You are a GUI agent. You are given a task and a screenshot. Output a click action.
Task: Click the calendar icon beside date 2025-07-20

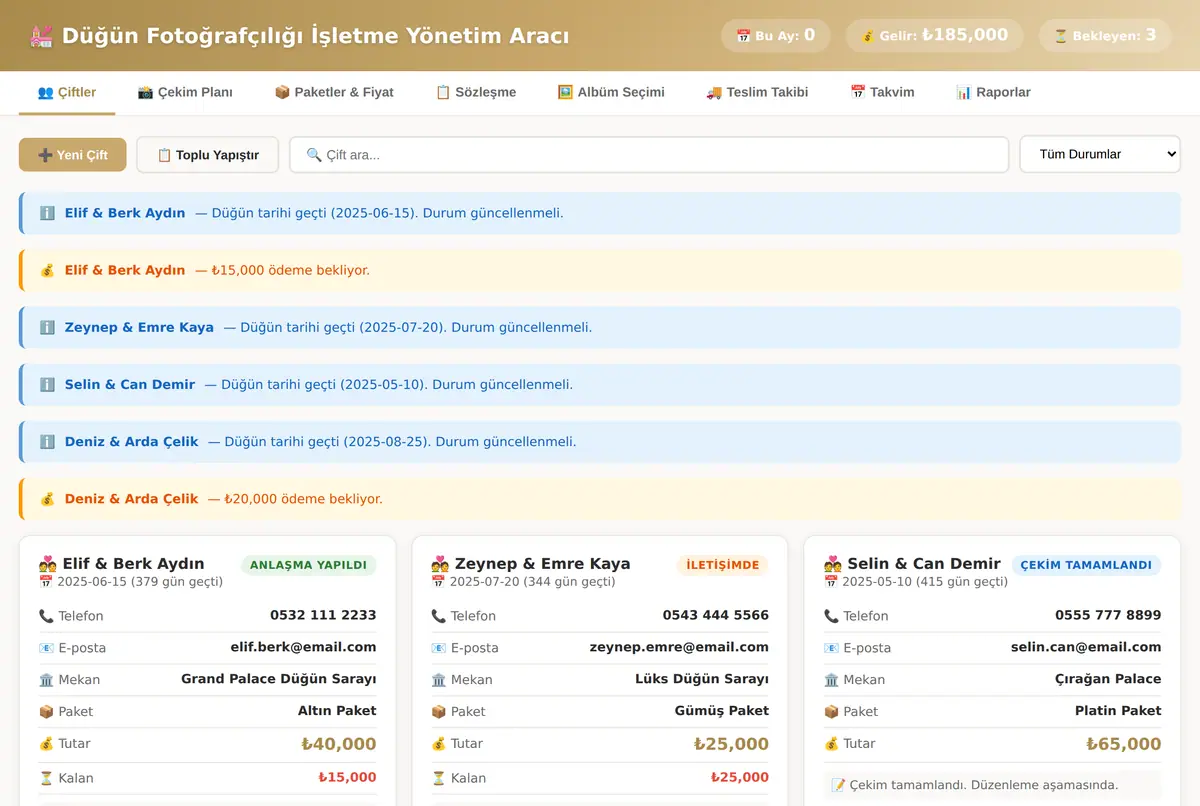pyautogui.click(x=437, y=582)
